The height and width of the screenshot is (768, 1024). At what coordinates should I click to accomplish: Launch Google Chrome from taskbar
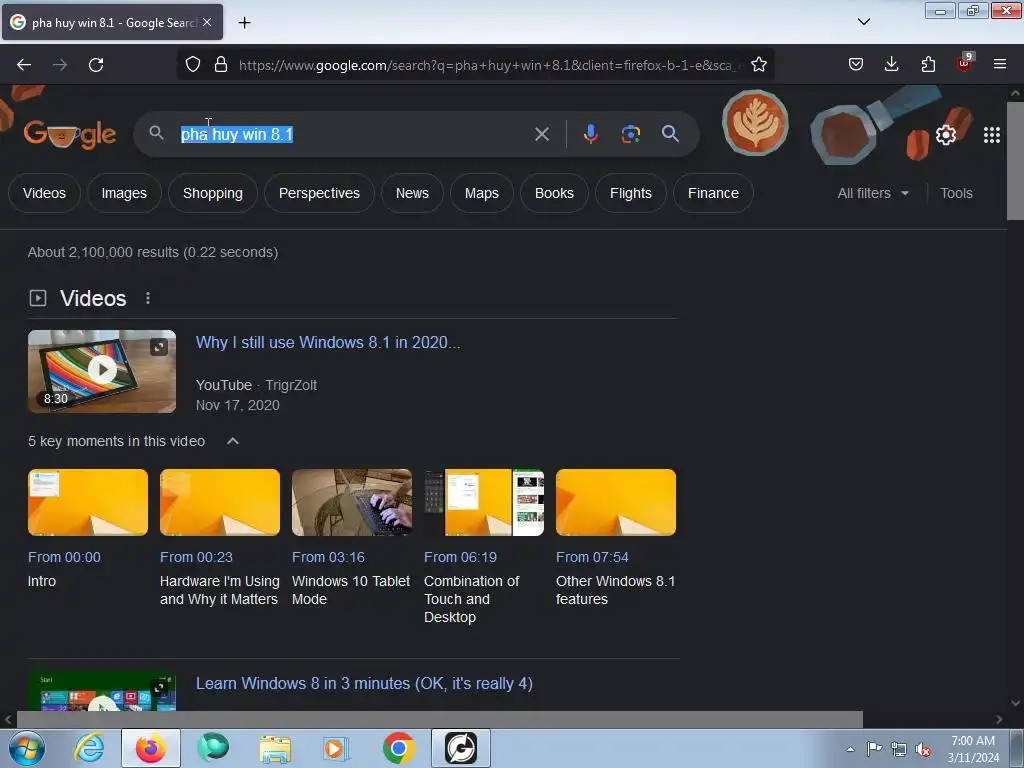click(x=398, y=748)
